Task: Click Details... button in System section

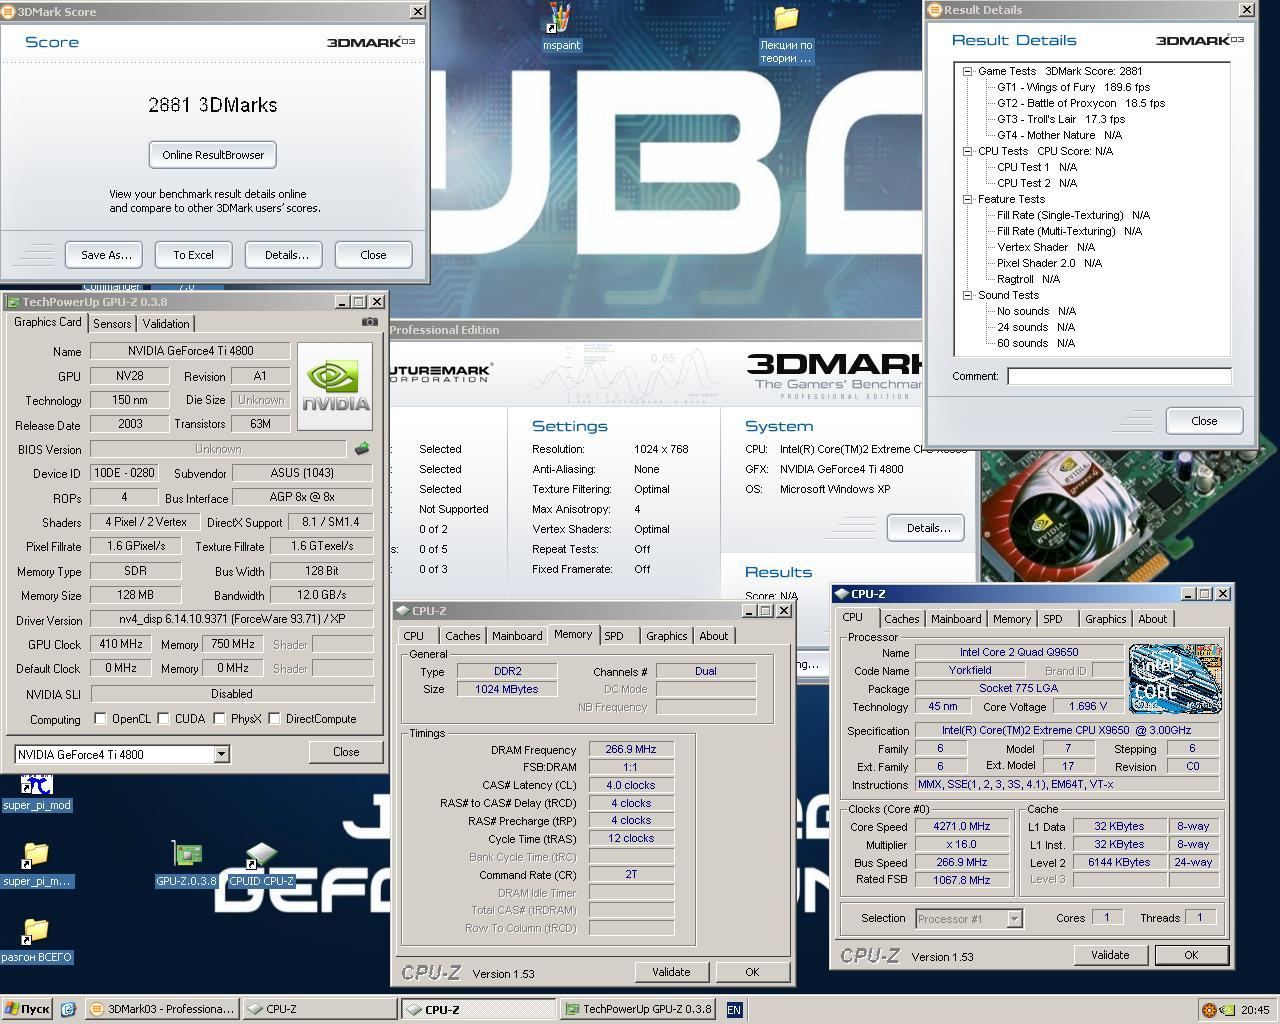Action: (926, 528)
